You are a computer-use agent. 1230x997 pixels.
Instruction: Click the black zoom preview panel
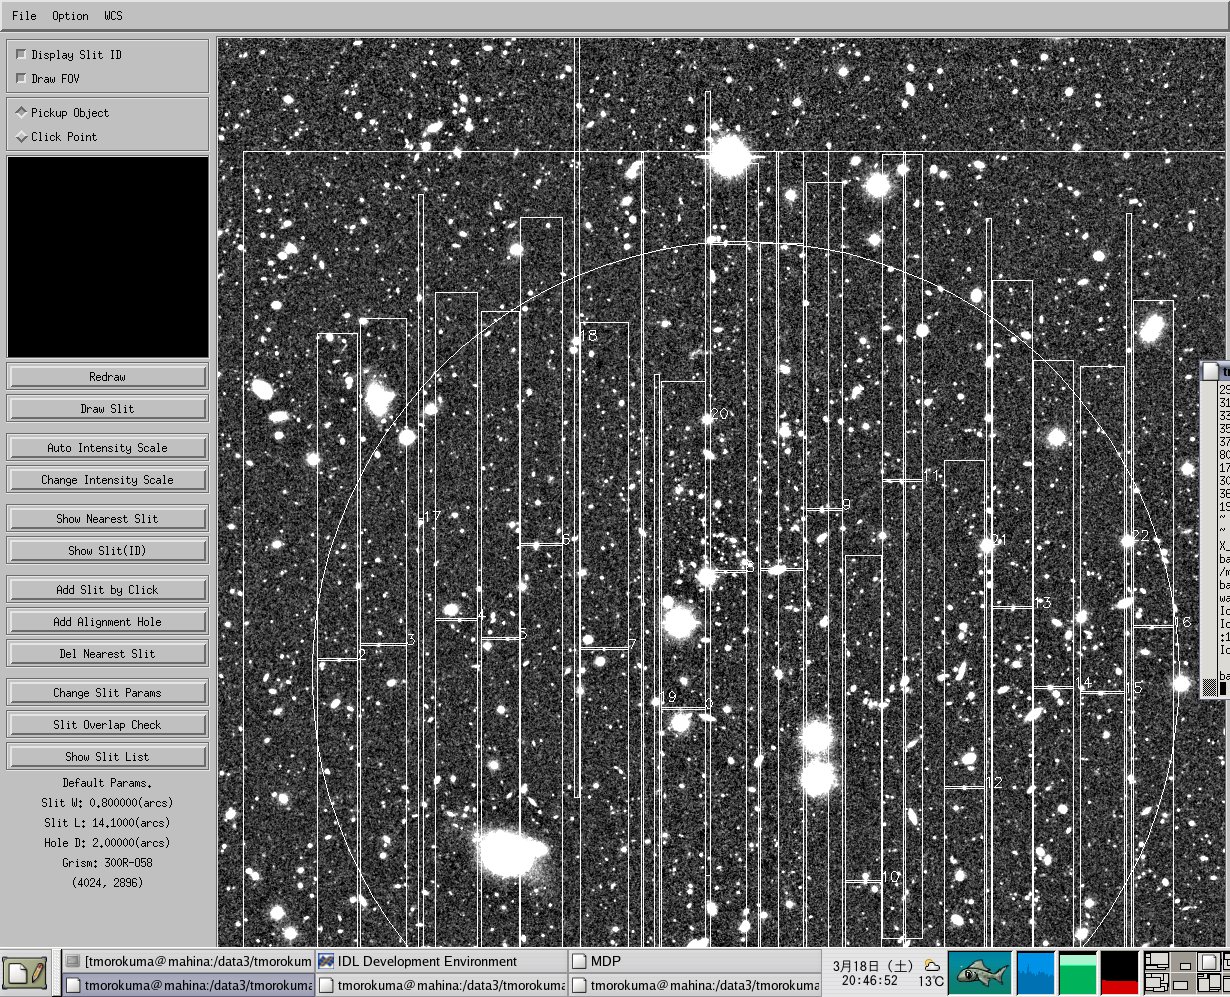[x=108, y=257]
